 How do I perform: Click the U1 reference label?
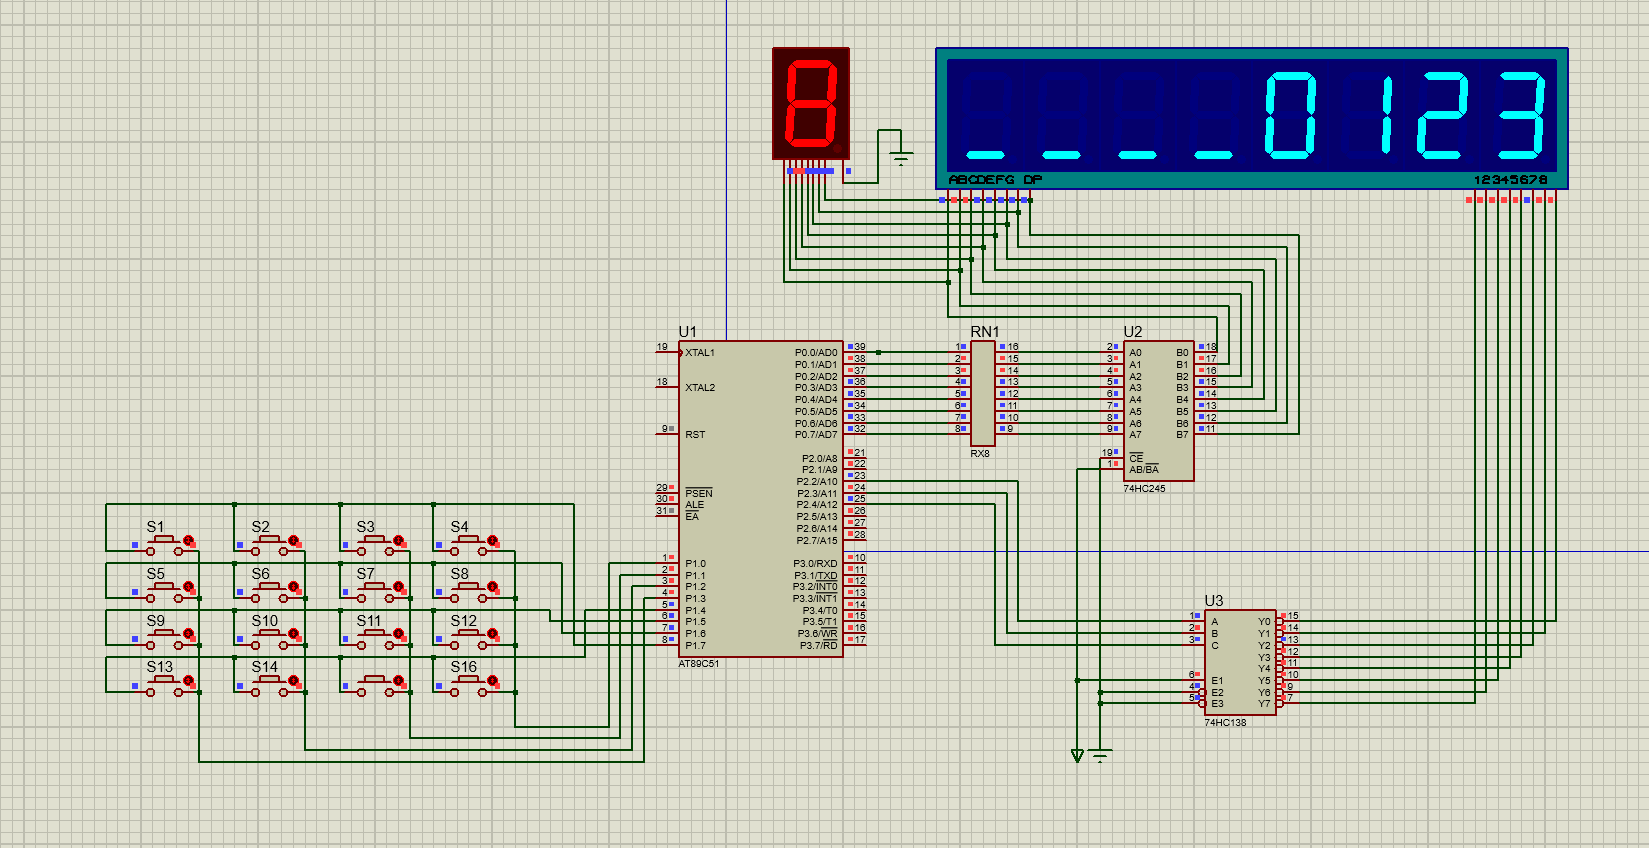(688, 332)
